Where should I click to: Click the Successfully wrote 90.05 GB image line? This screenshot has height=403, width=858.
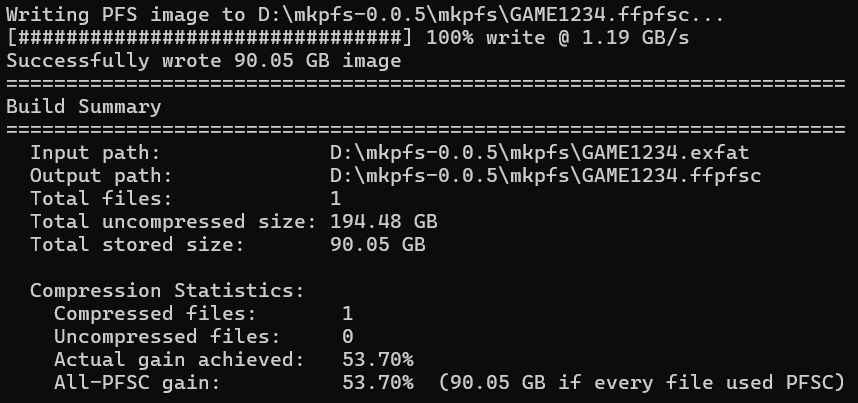204,61
